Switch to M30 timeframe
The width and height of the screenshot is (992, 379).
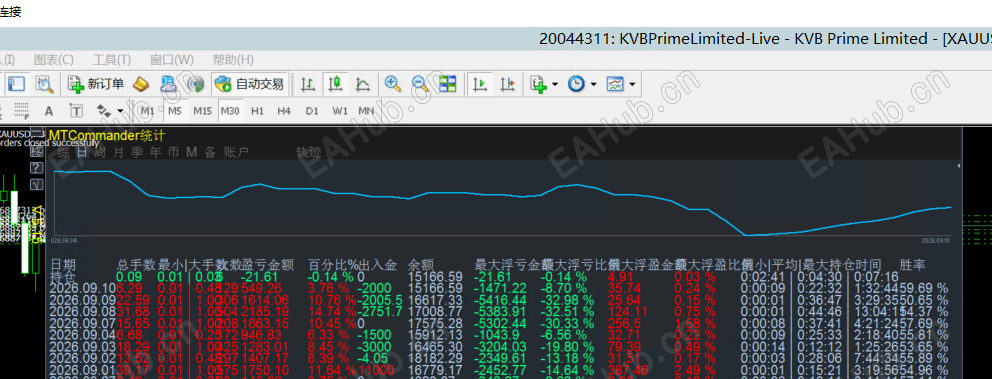pyautogui.click(x=230, y=111)
